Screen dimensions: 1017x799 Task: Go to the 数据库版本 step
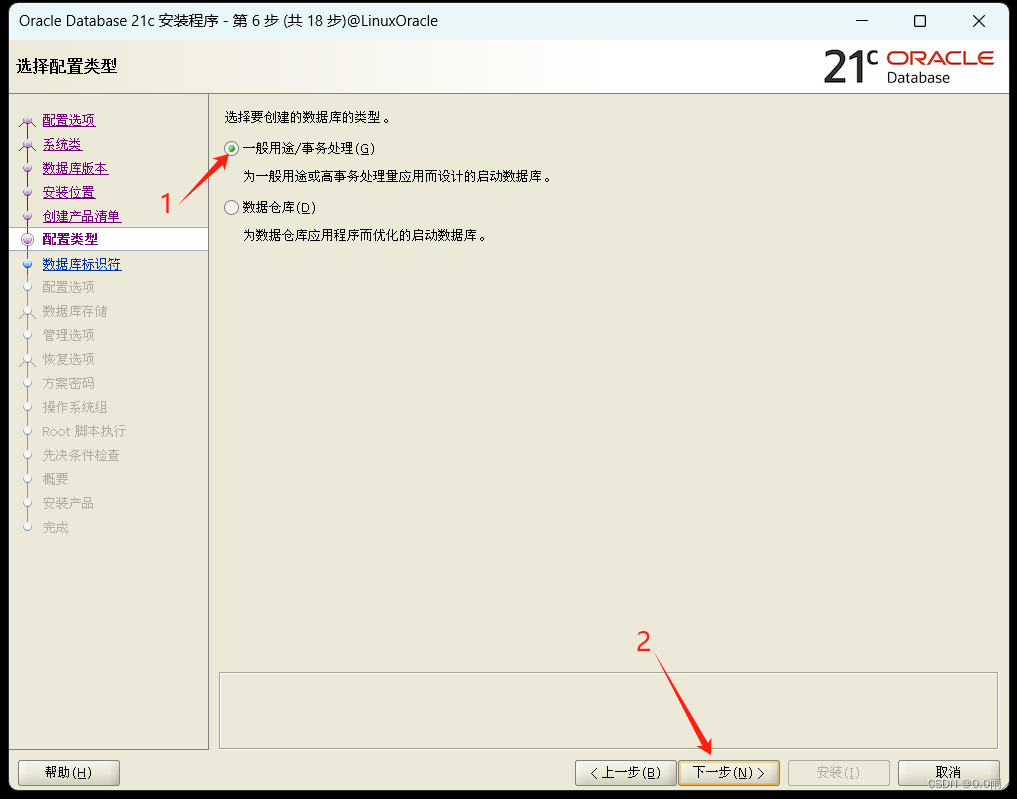pos(75,167)
